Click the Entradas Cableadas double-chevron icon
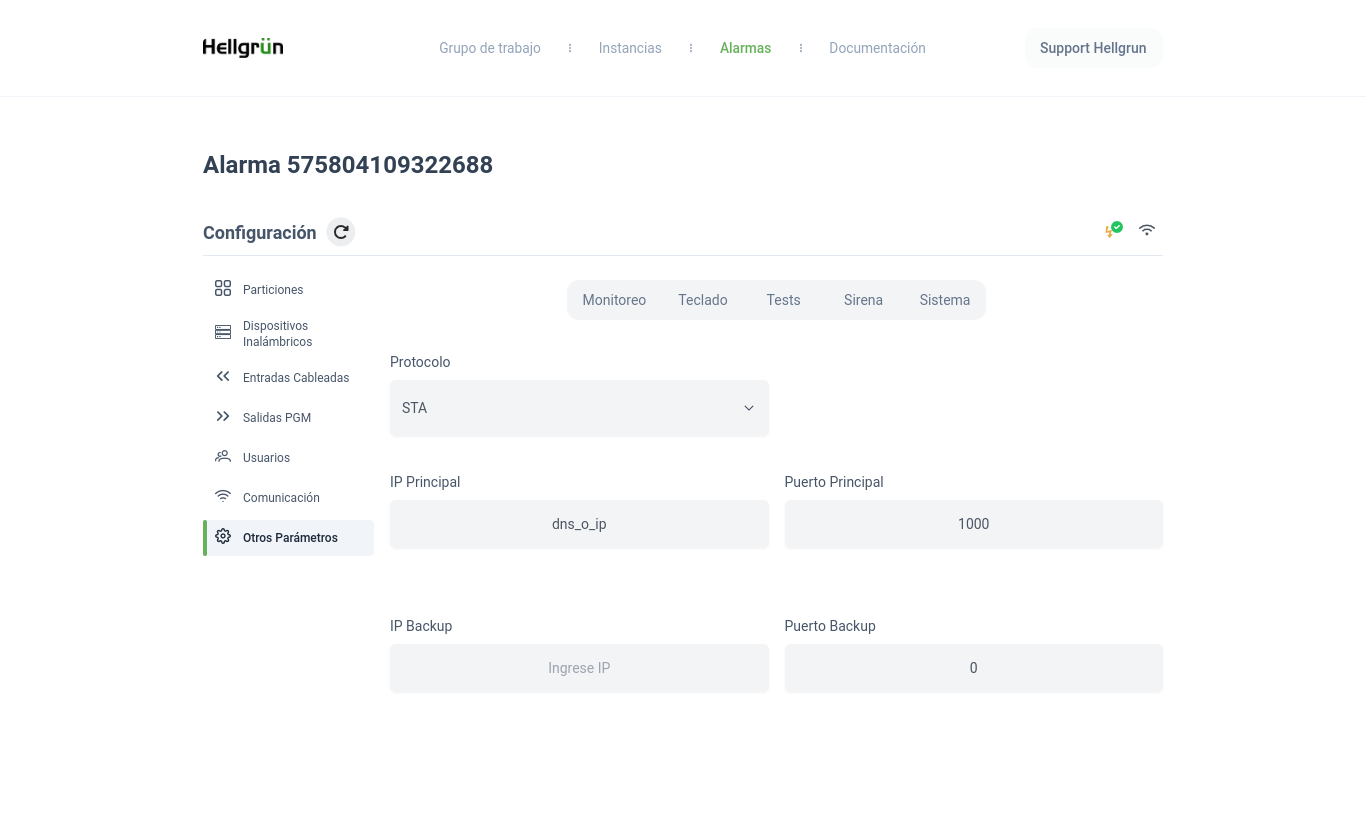This screenshot has width=1366, height=832. click(223, 377)
